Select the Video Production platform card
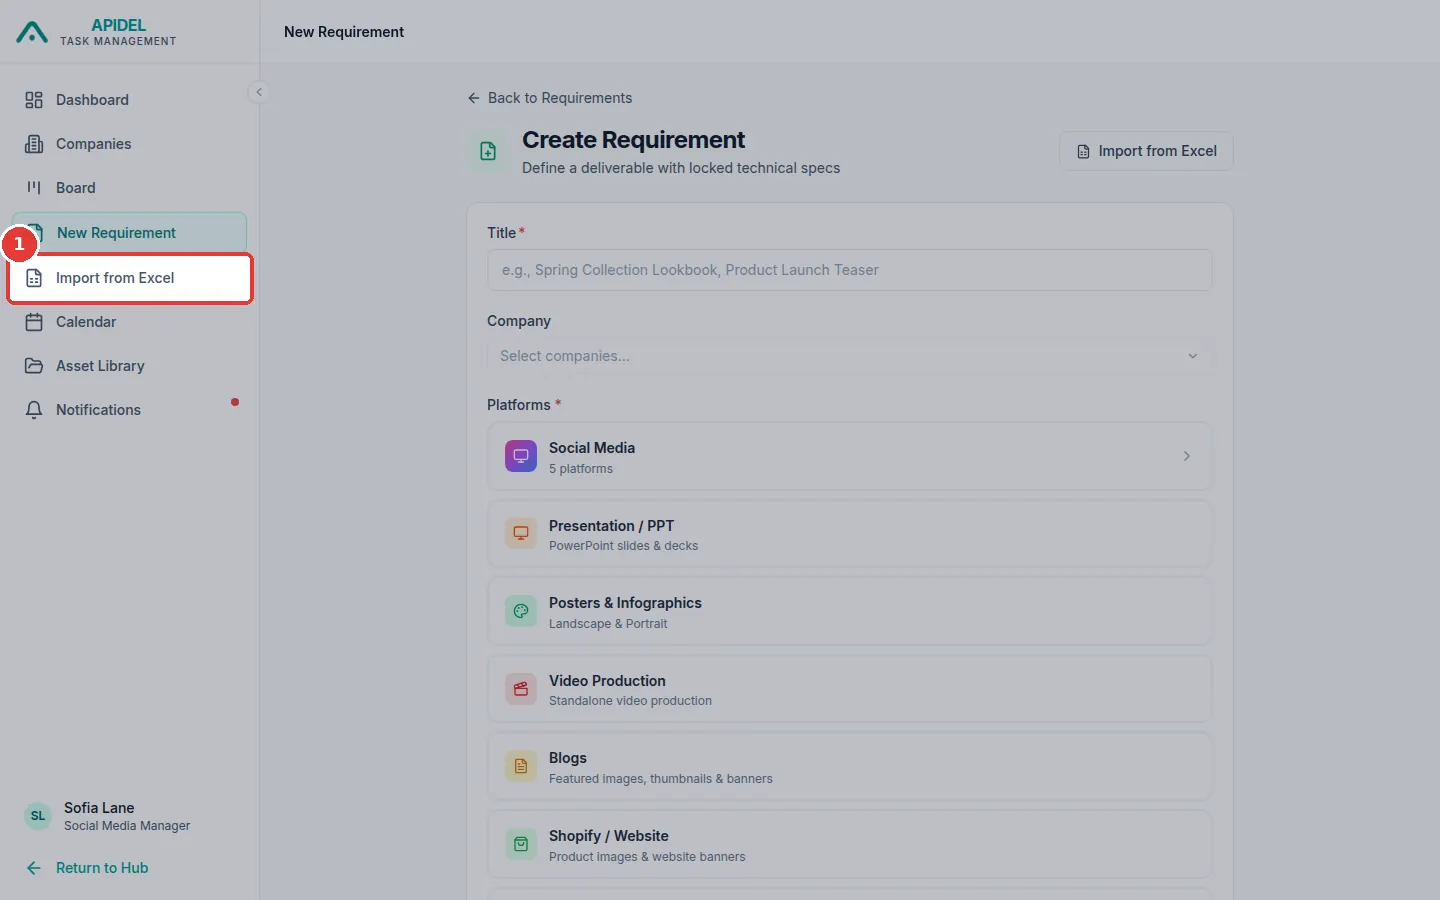This screenshot has height=900, width=1440. [849, 689]
